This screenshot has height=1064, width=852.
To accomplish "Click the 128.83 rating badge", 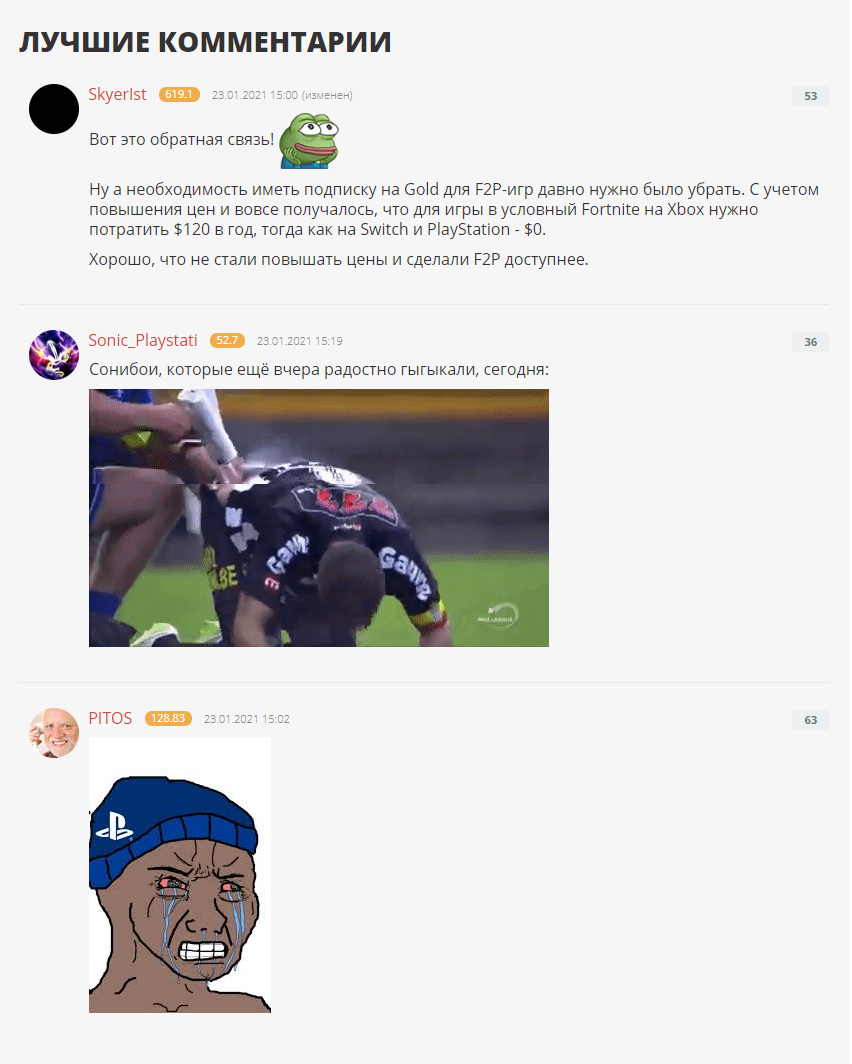I will pos(168,718).
